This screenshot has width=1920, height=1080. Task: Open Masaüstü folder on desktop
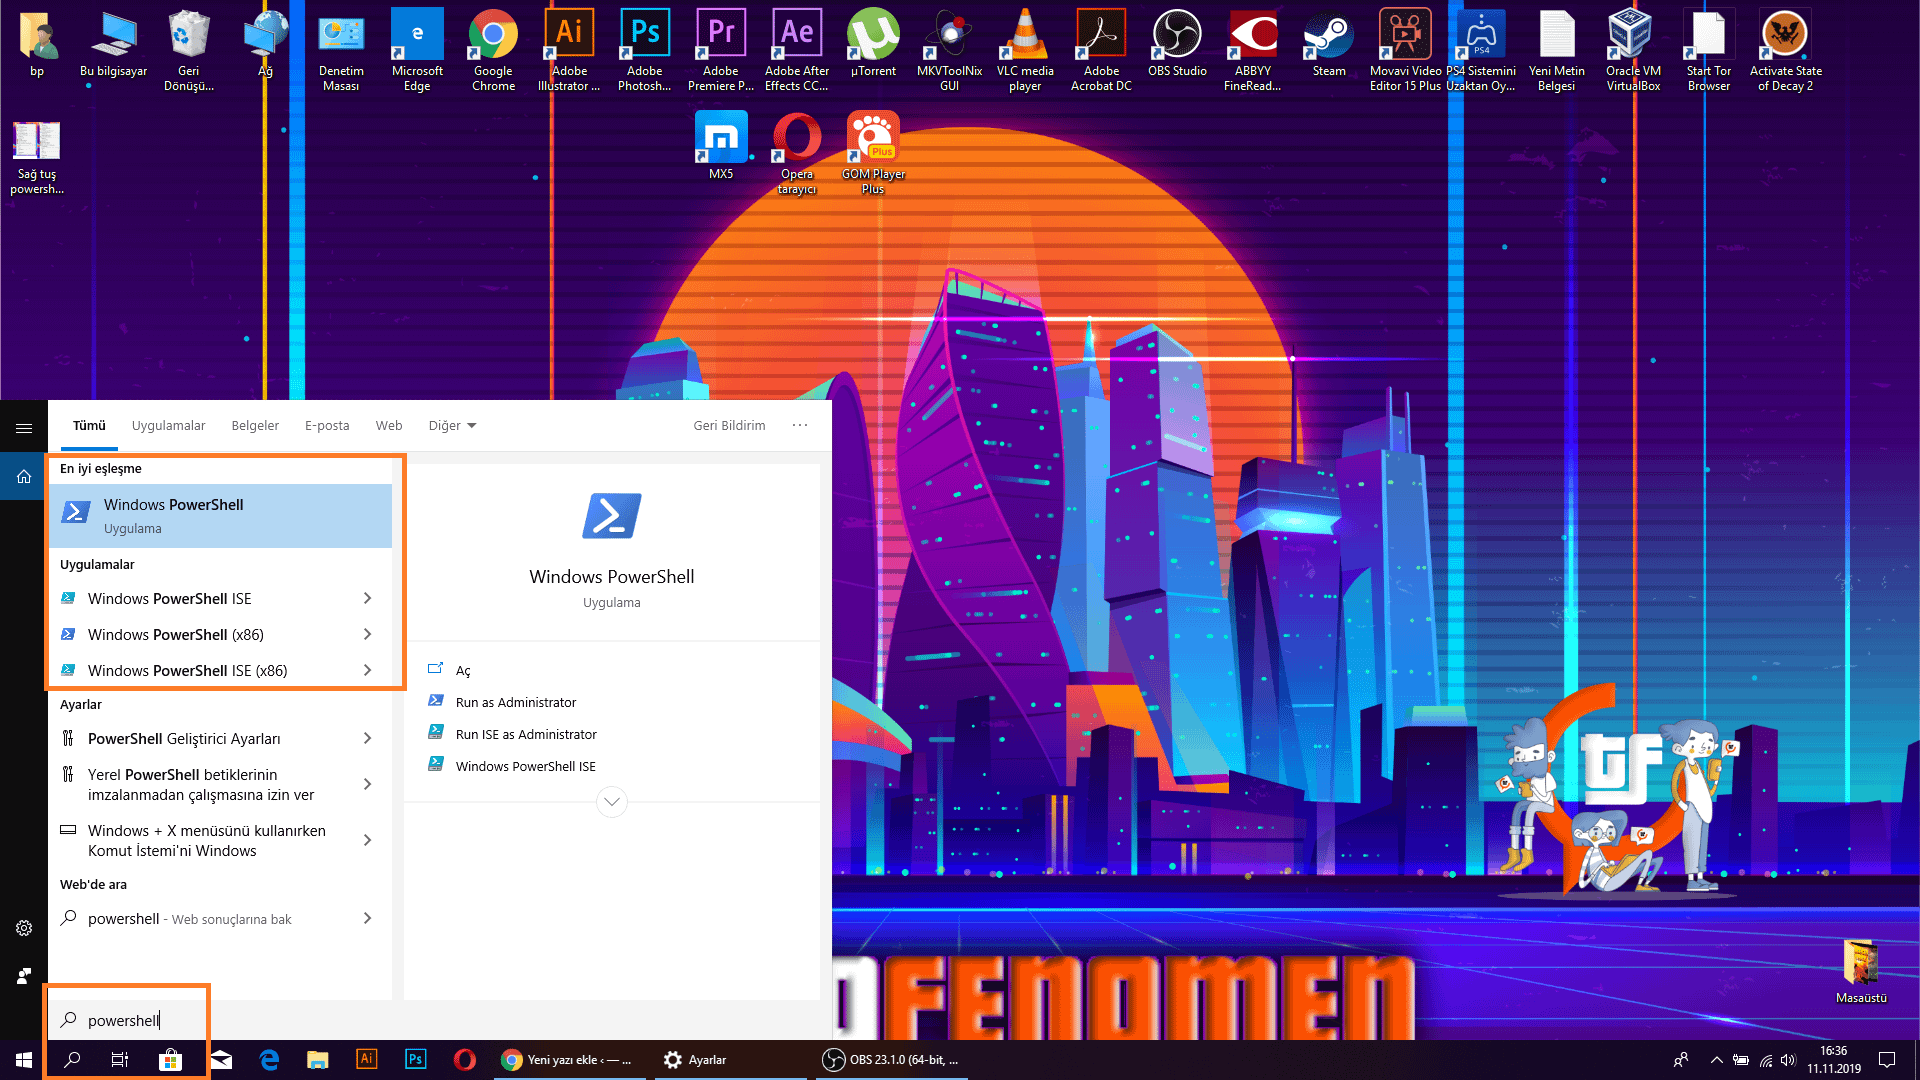tap(1861, 971)
